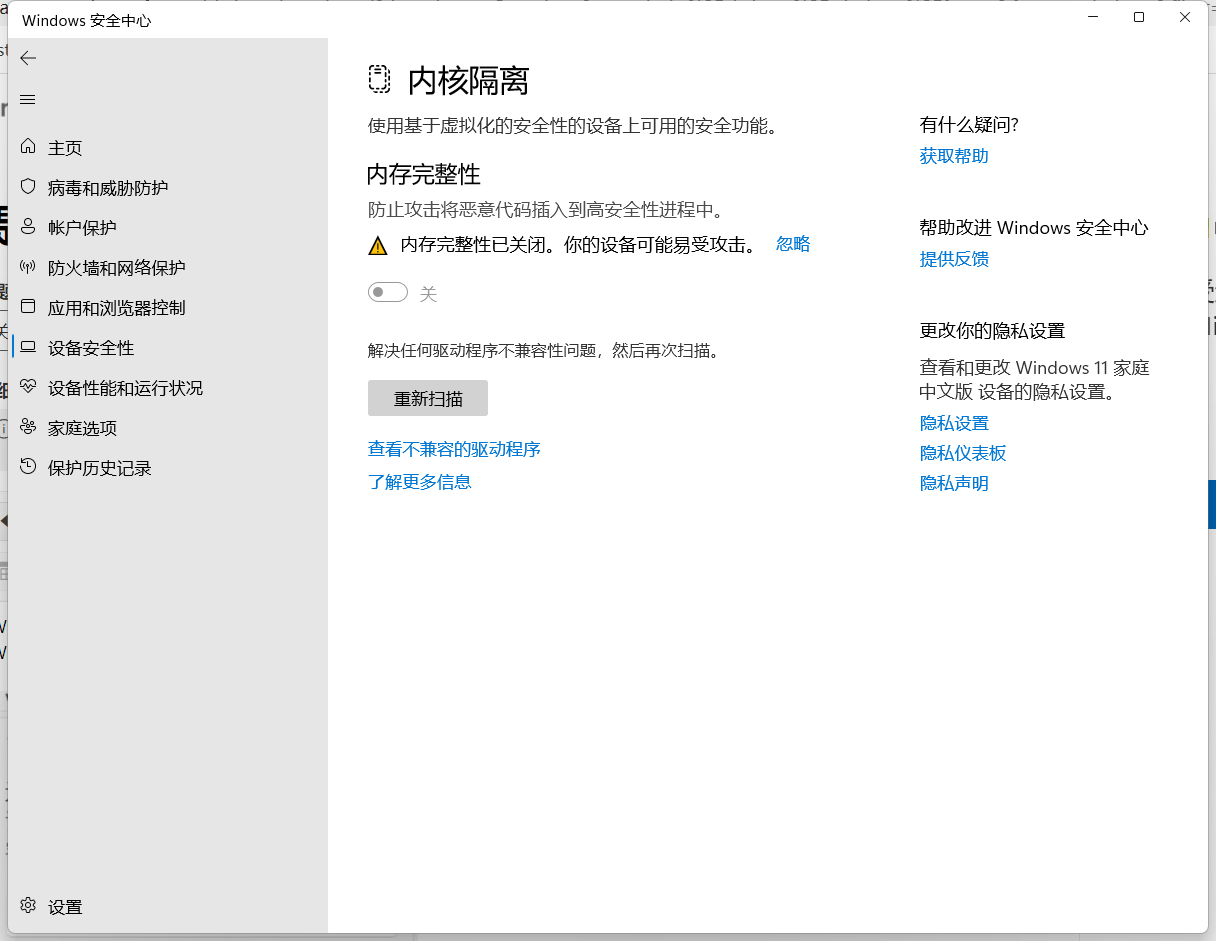
Task: Click the person icon for account protection
Action: [28, 227]
